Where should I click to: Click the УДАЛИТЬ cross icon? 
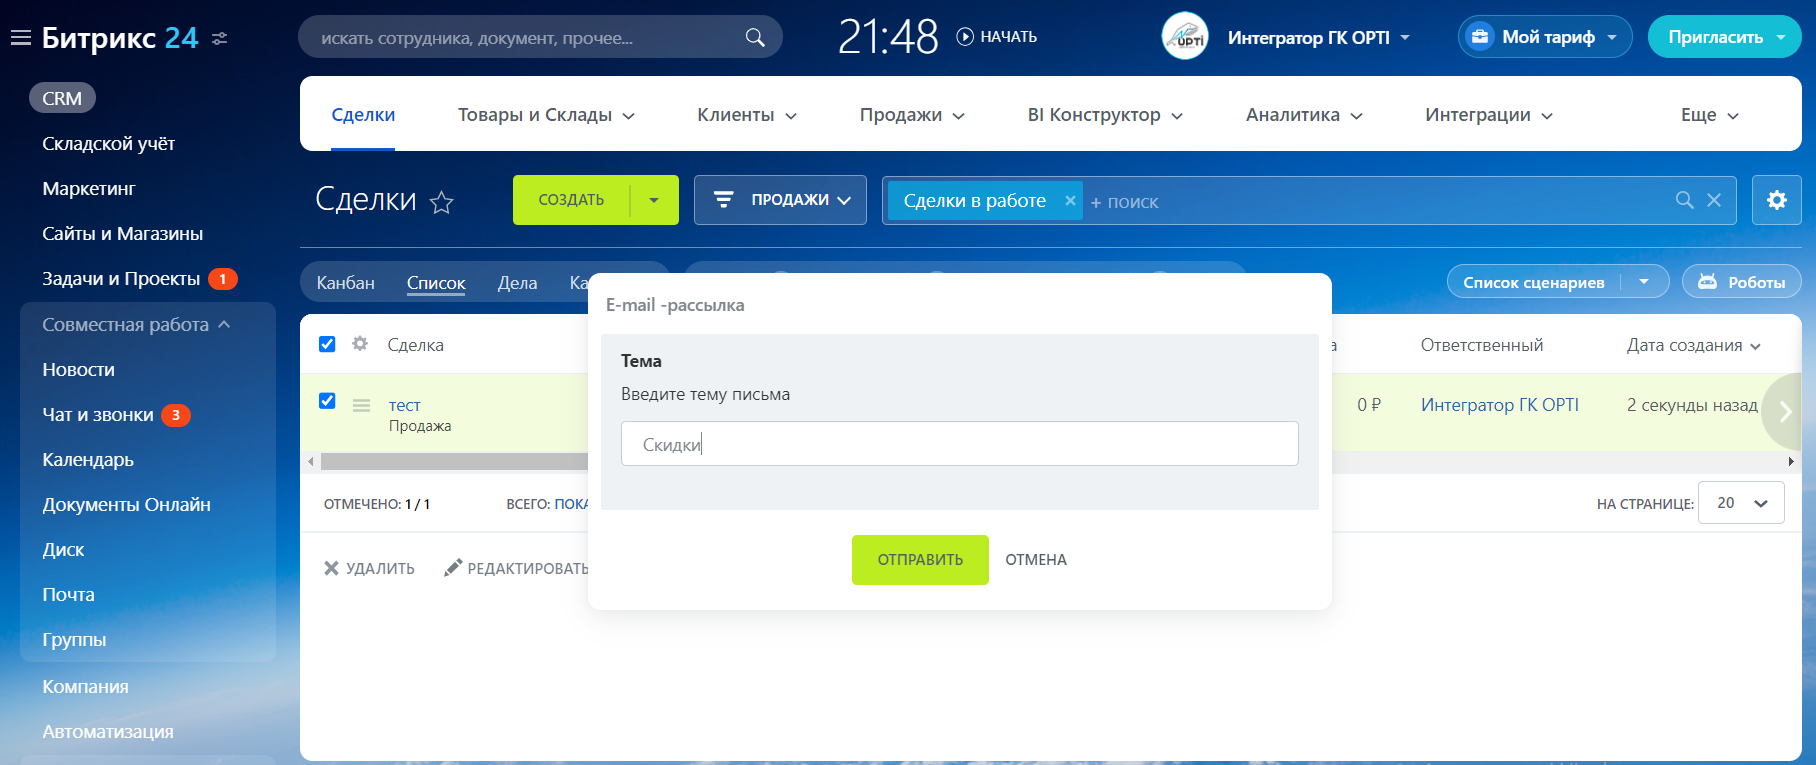[x=331, y=568]
